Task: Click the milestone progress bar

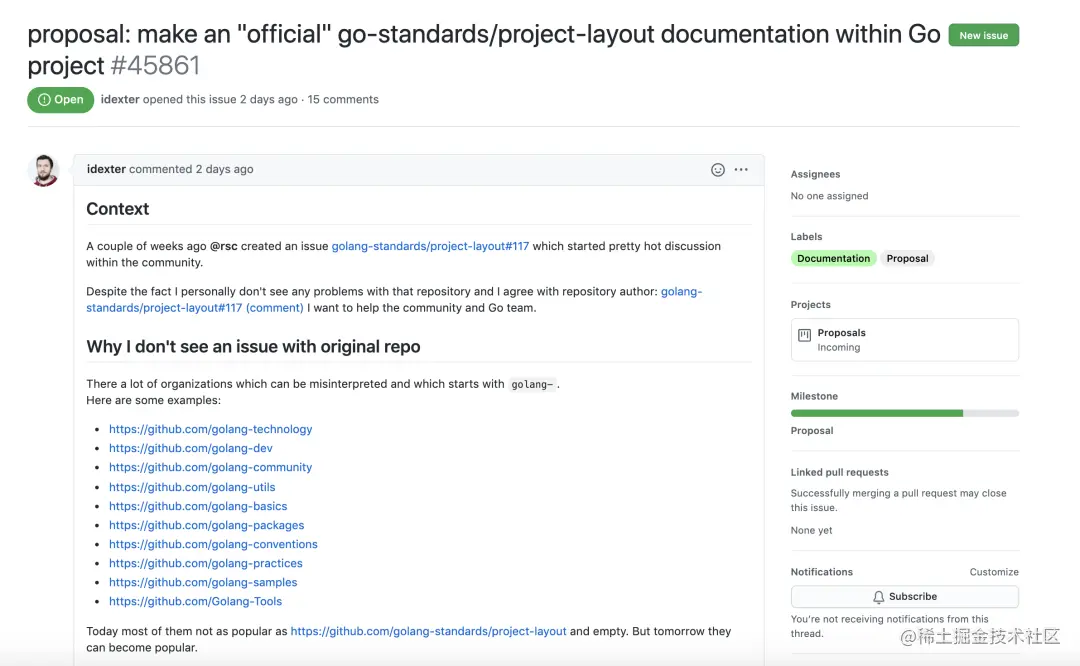Action: (x=904, y=413)
